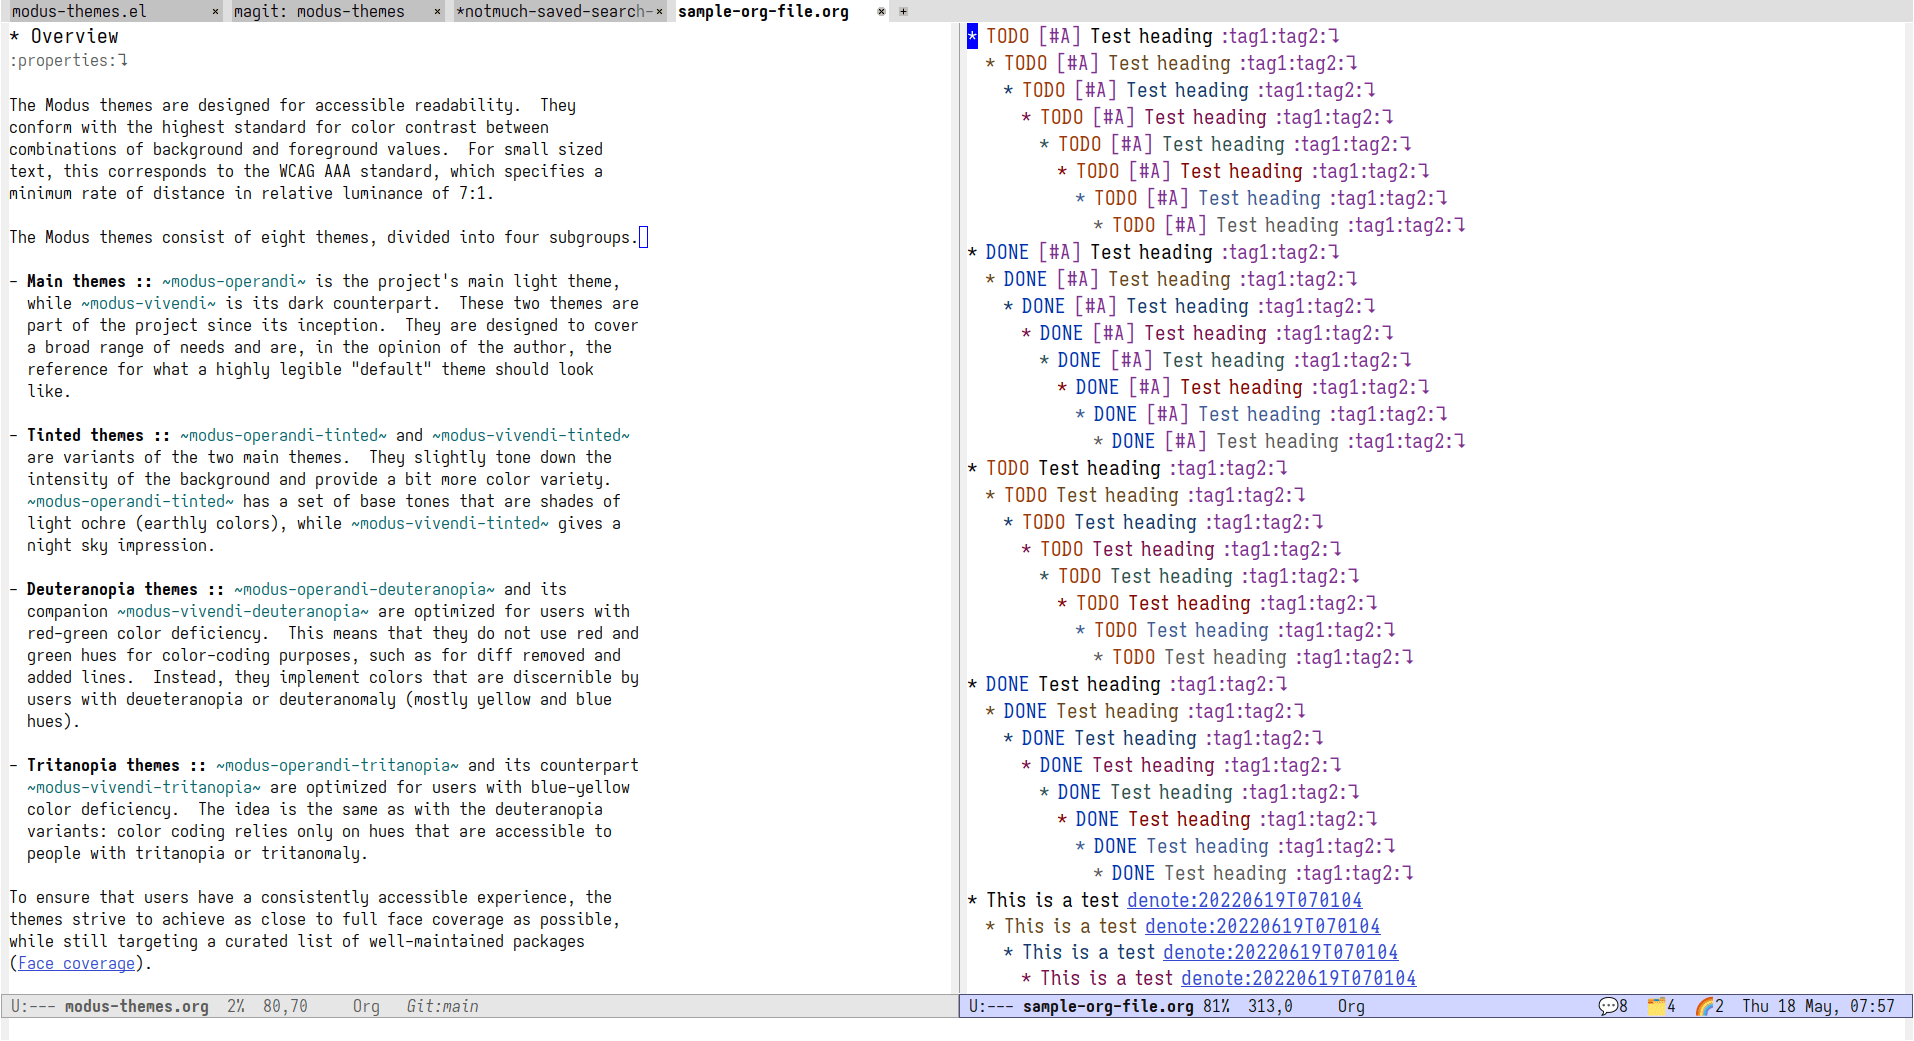Place cursor after 'four subgroups.' in left pane
This screenshot has height=1041, width=1914.
point(643,237)
